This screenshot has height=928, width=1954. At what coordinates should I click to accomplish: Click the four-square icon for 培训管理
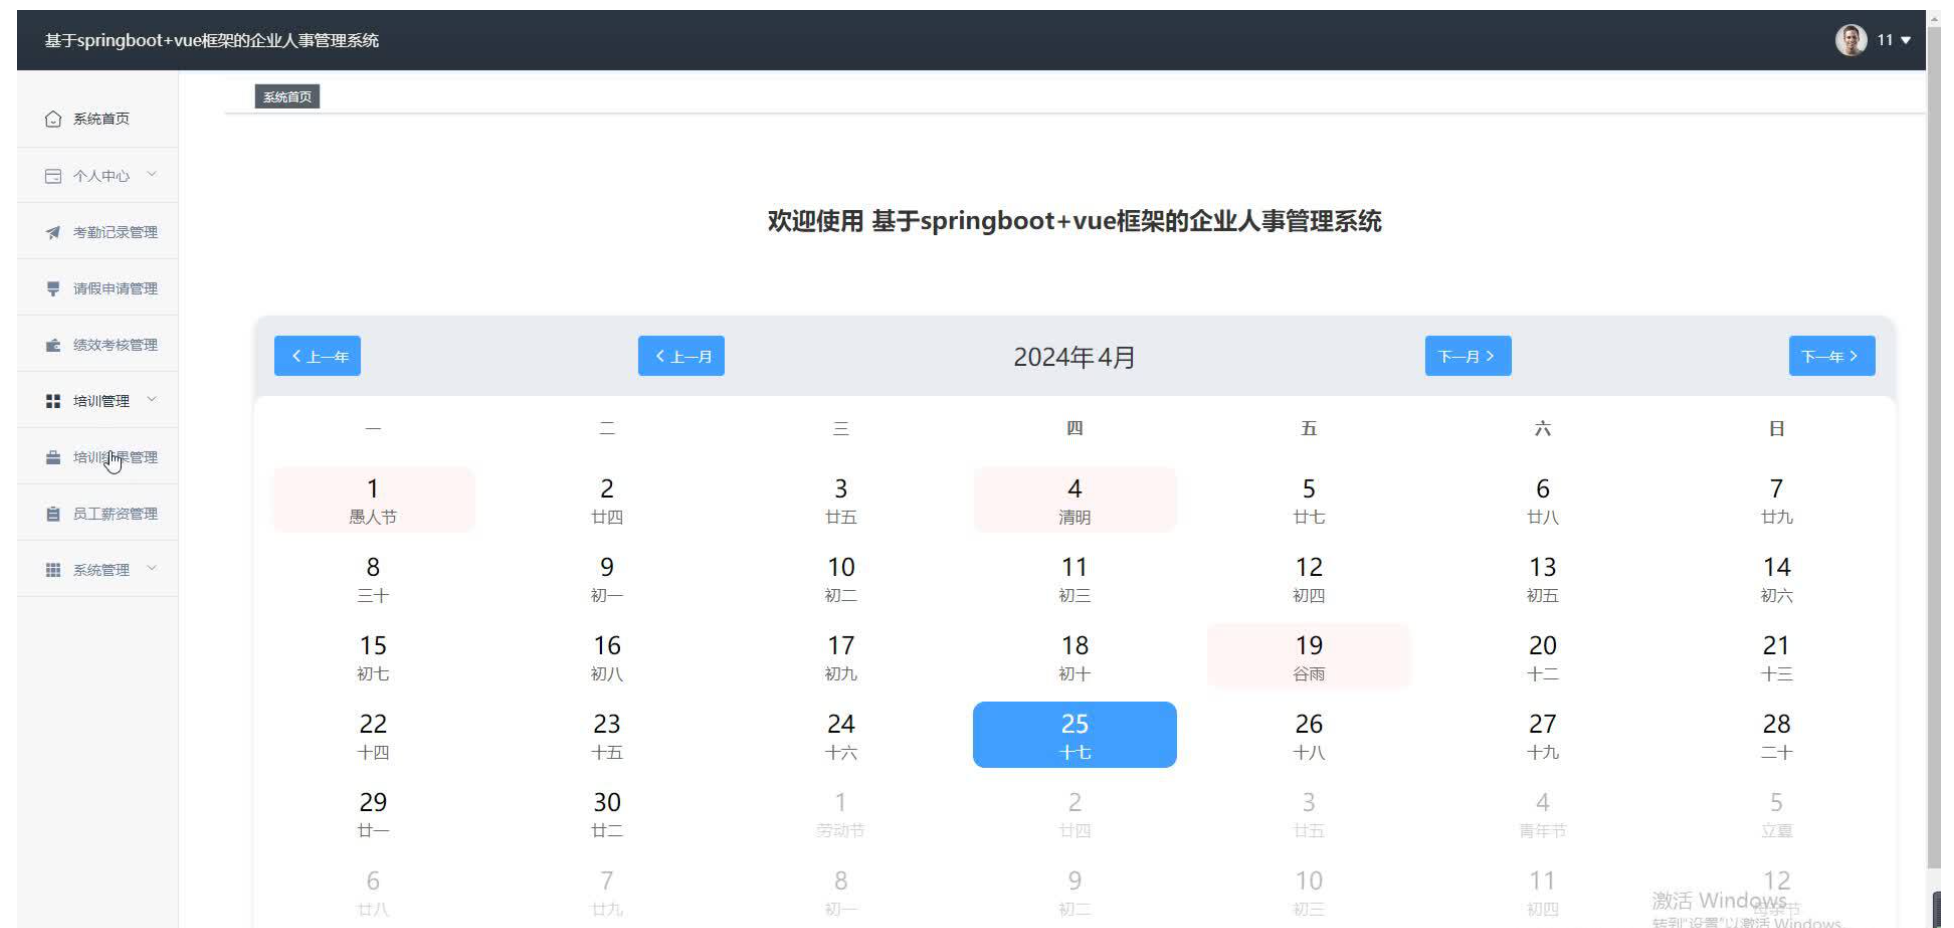point(53,401)
